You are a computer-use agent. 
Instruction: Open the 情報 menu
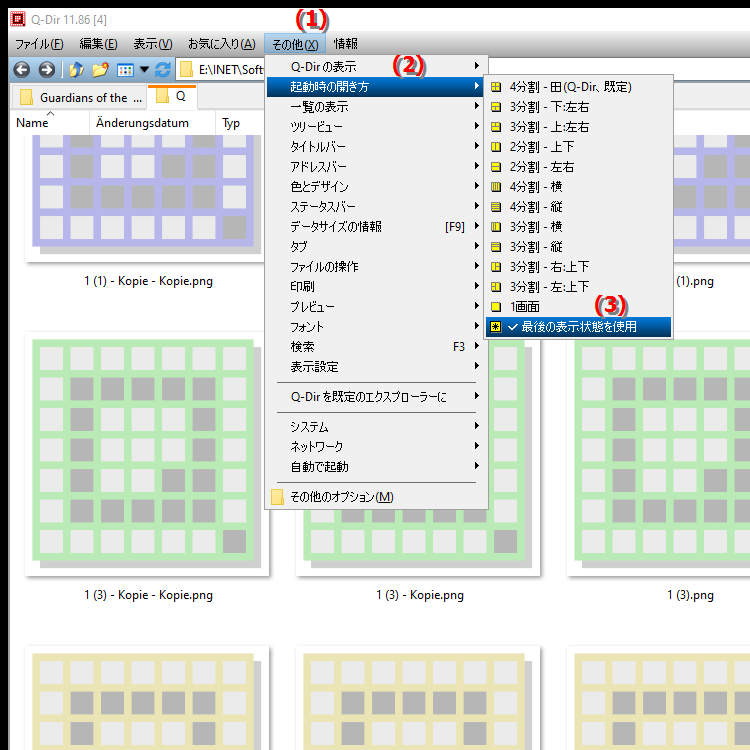(x=346, y=44)
